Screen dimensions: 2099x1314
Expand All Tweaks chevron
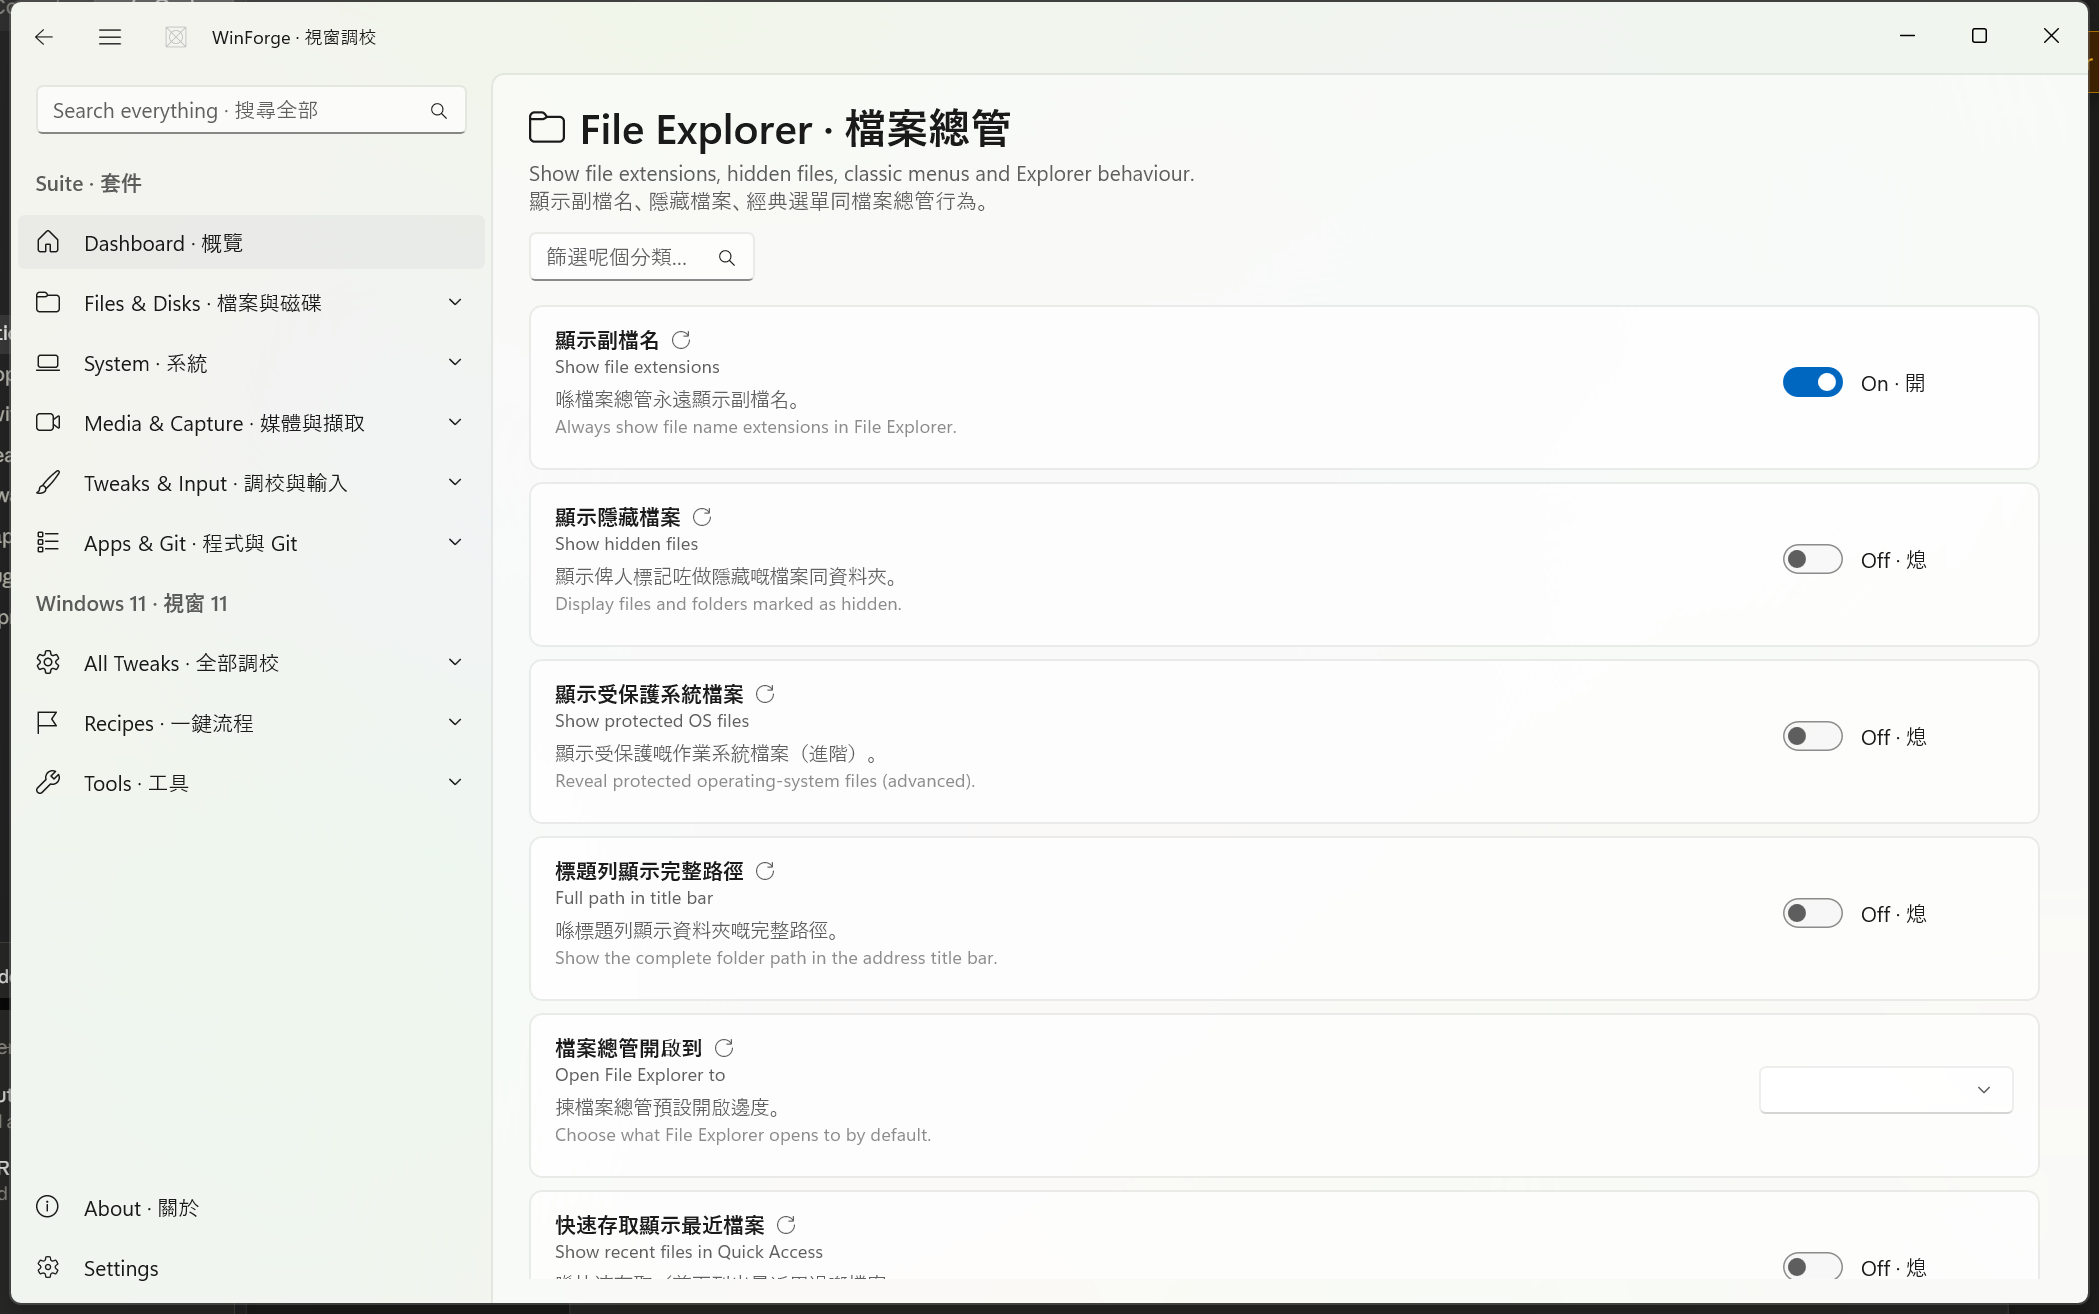(x=455, y=662)
